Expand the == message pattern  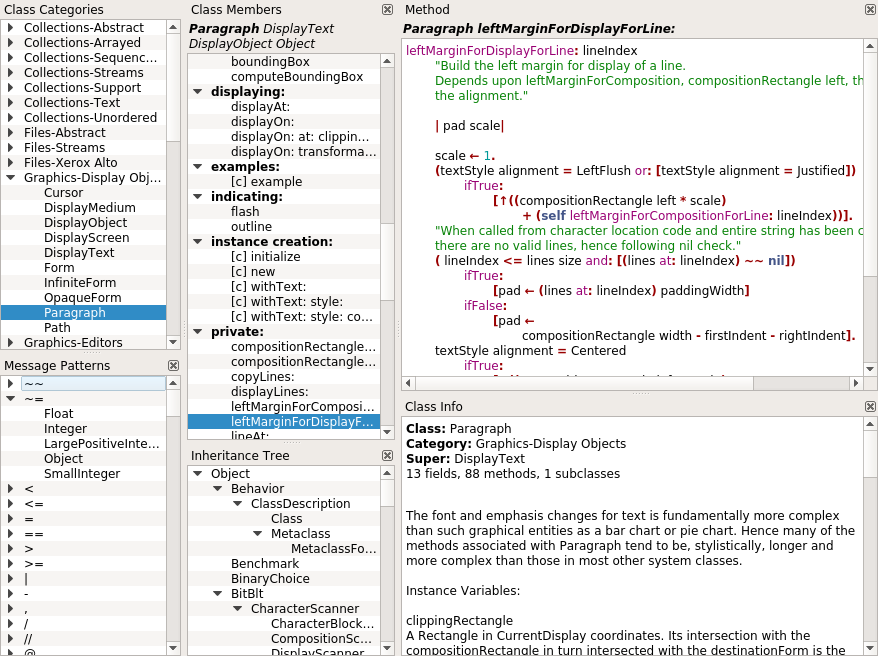pyautogui.click(x=10, y=534)
